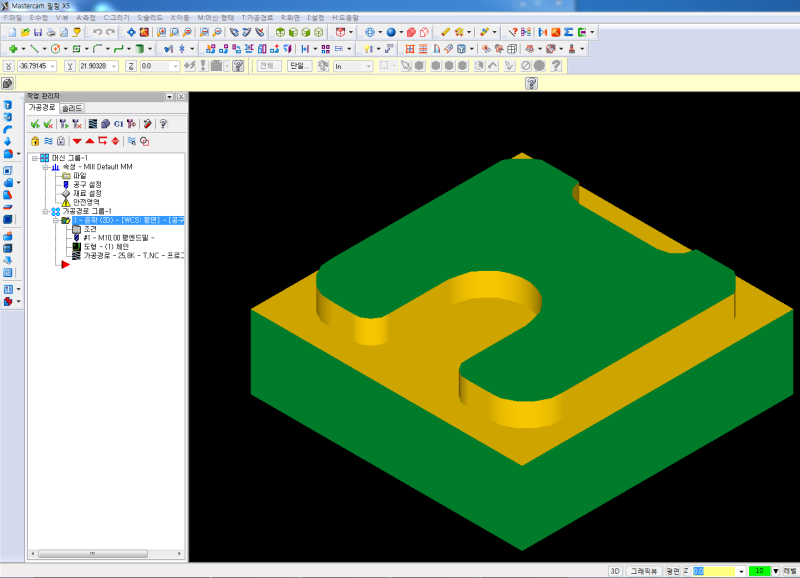This screenshot has width=800, height=578.
Task: Click the green color swatch in status bar
Action: (760, 570)
